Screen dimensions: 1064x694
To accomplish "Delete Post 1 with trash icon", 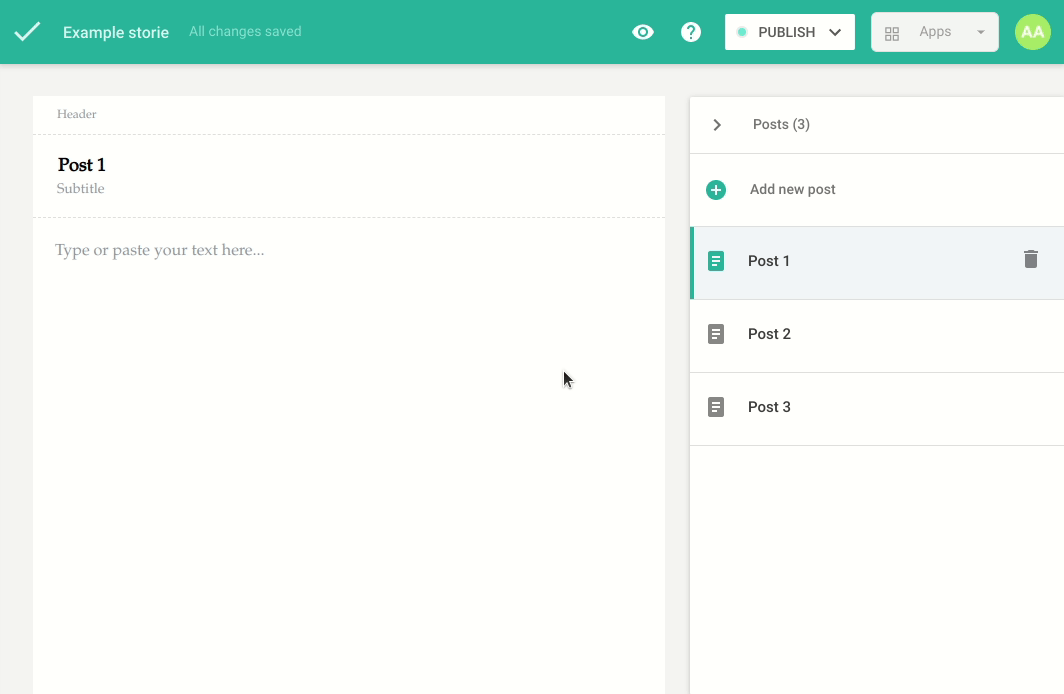I will 1030,260.
